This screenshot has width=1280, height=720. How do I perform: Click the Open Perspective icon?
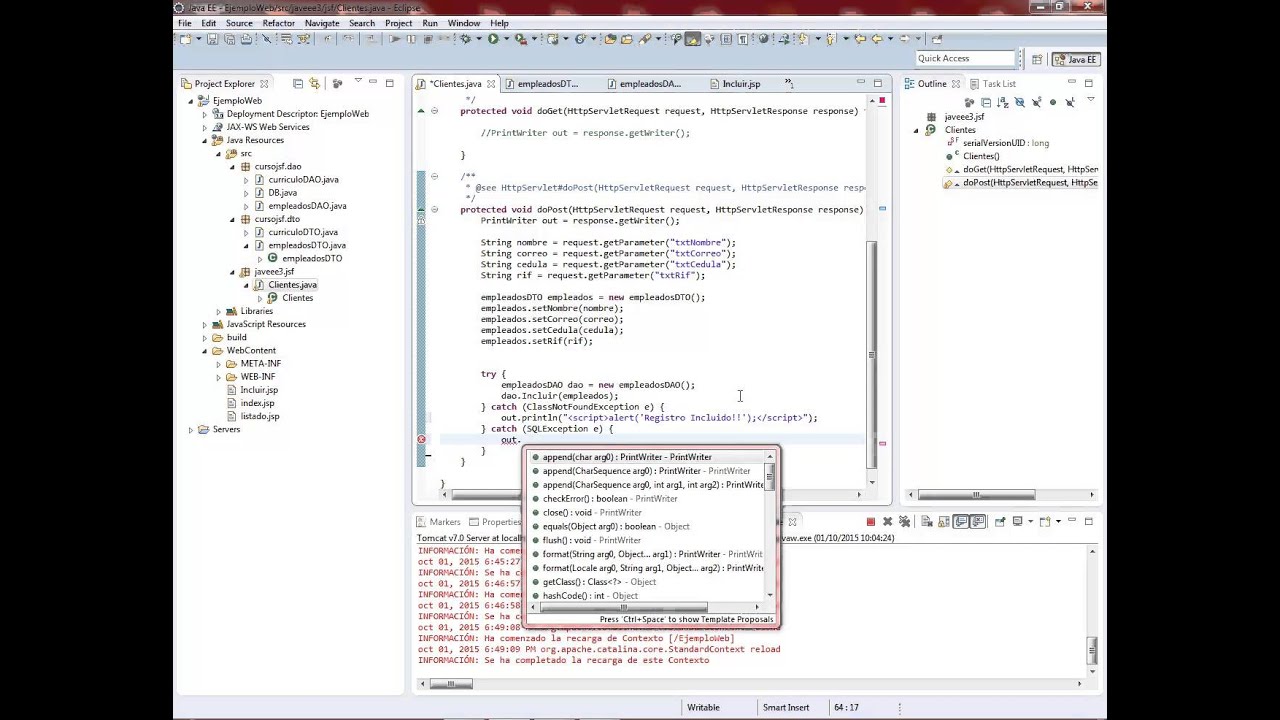(x=1037, y=59)
